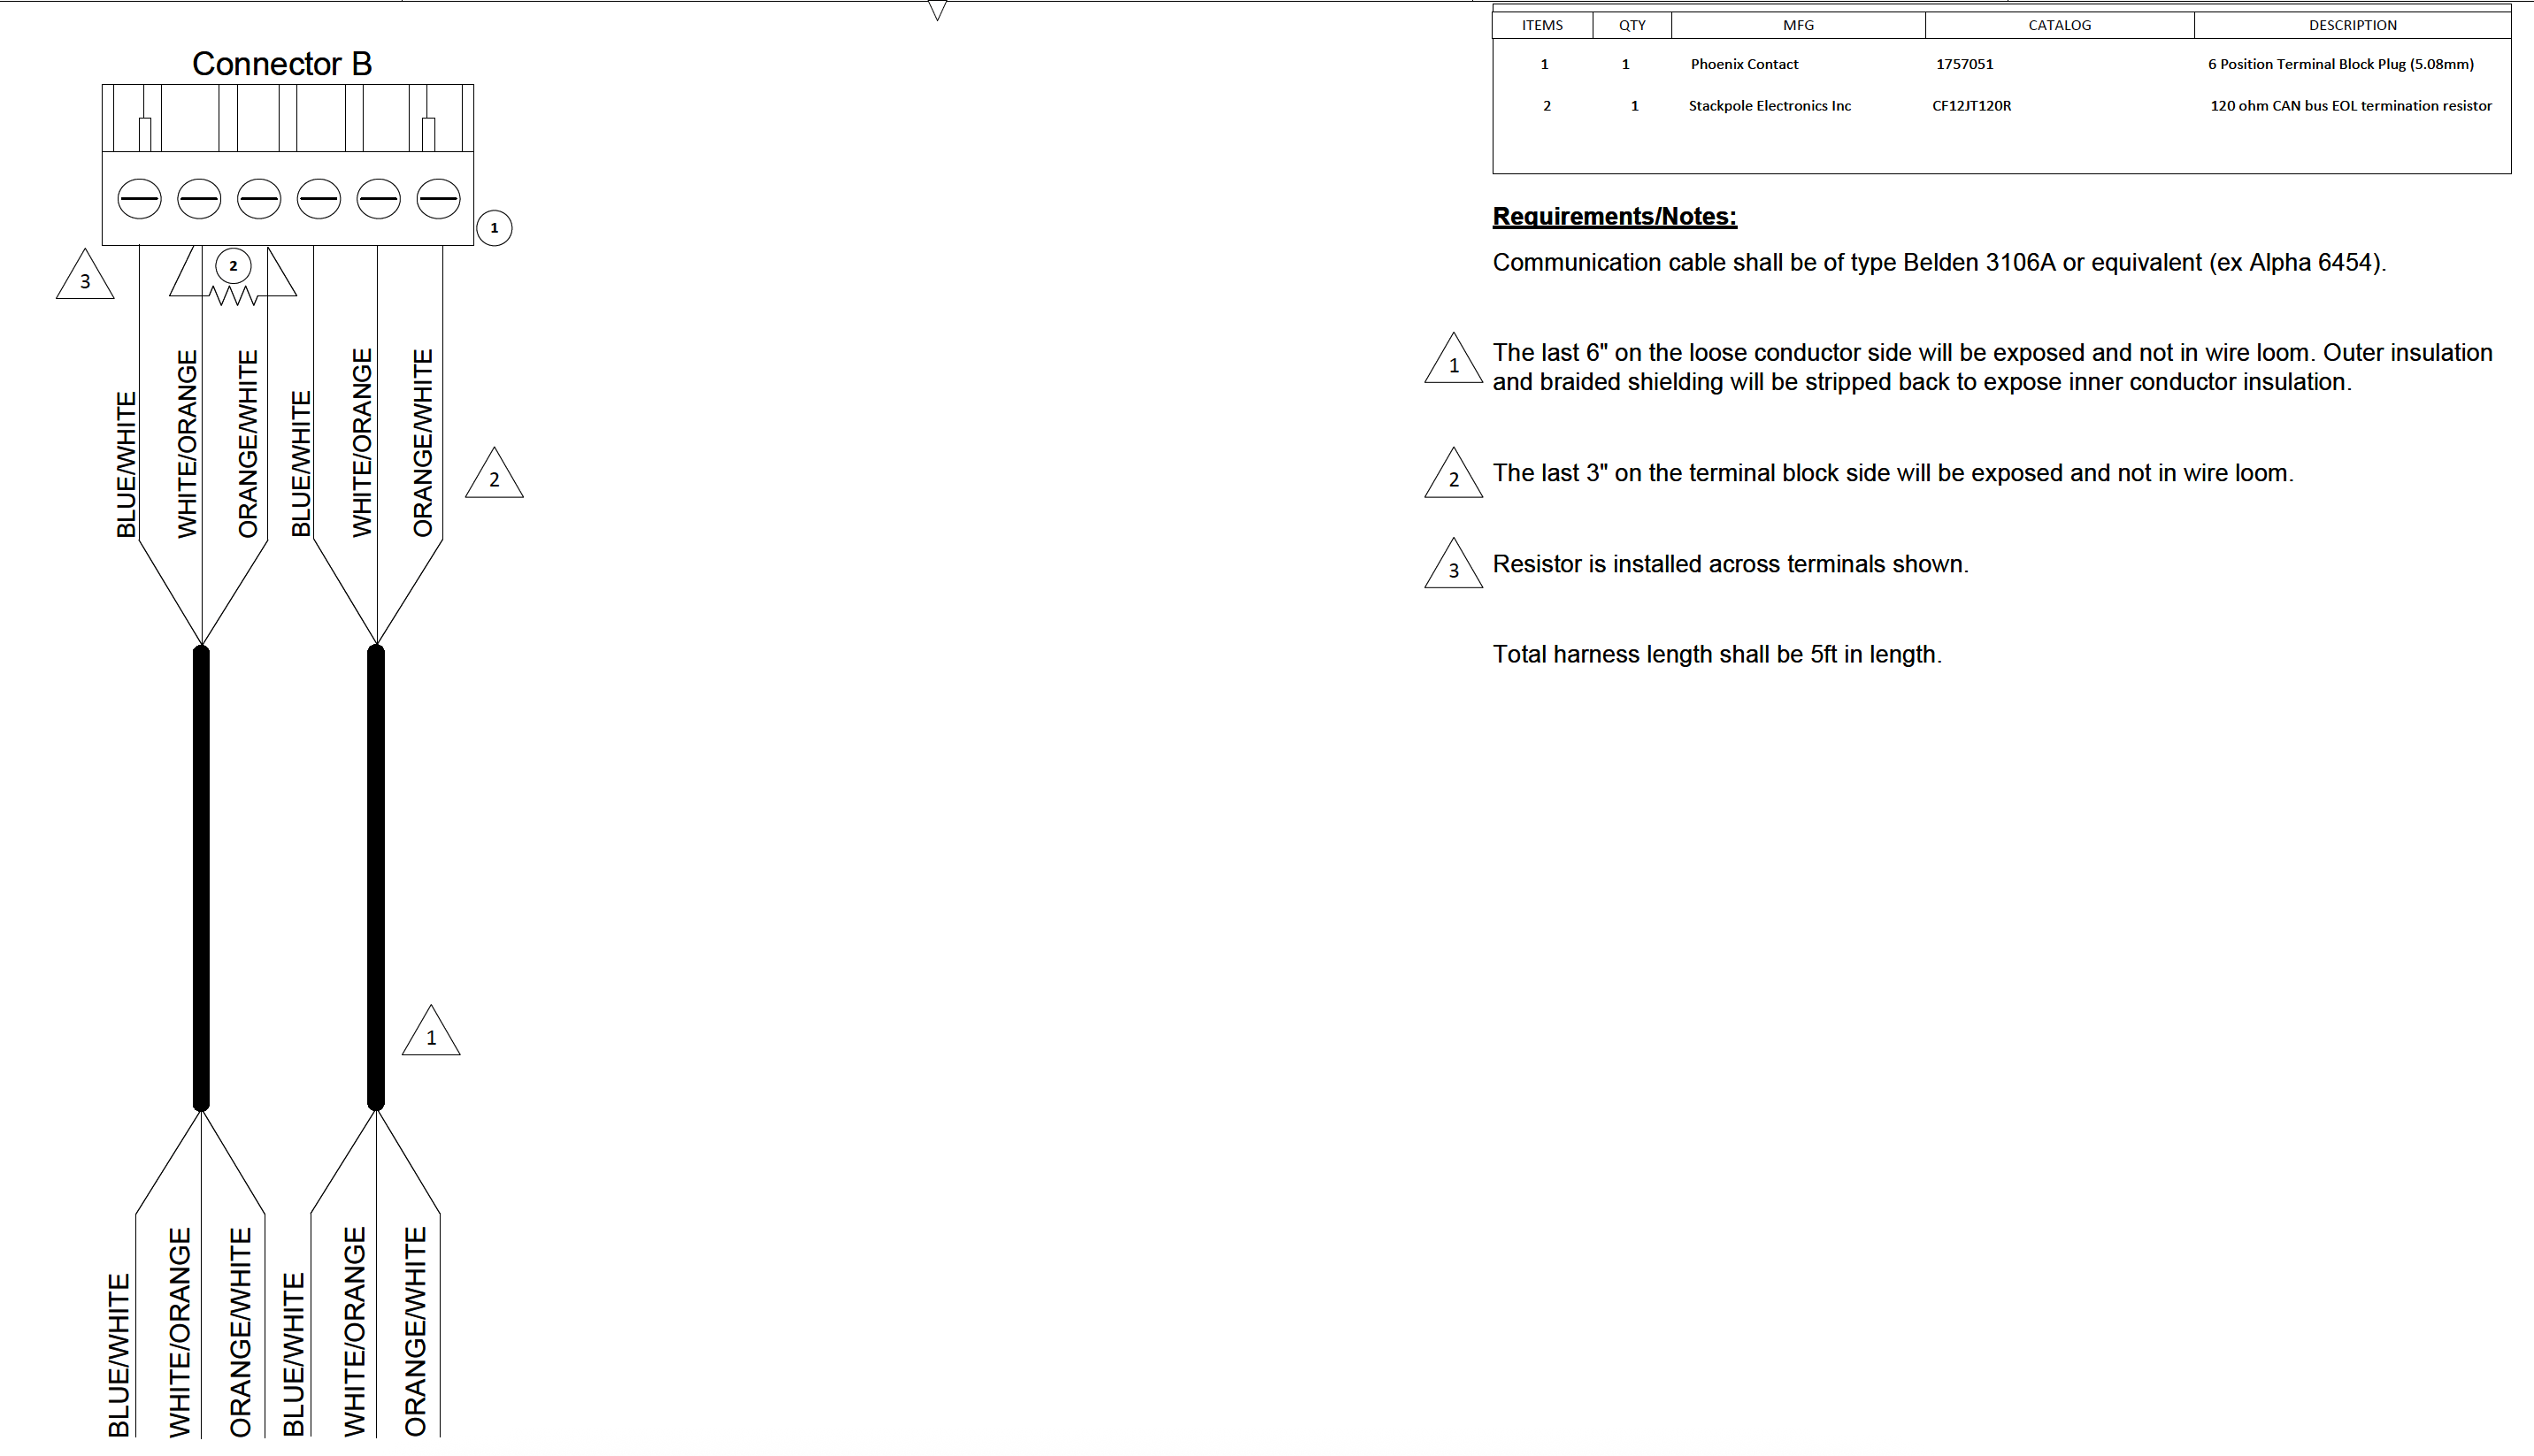Click catalog number CF12JT120R
Viewport: 2534px width, 1456px height.
tap(1971, 106)
